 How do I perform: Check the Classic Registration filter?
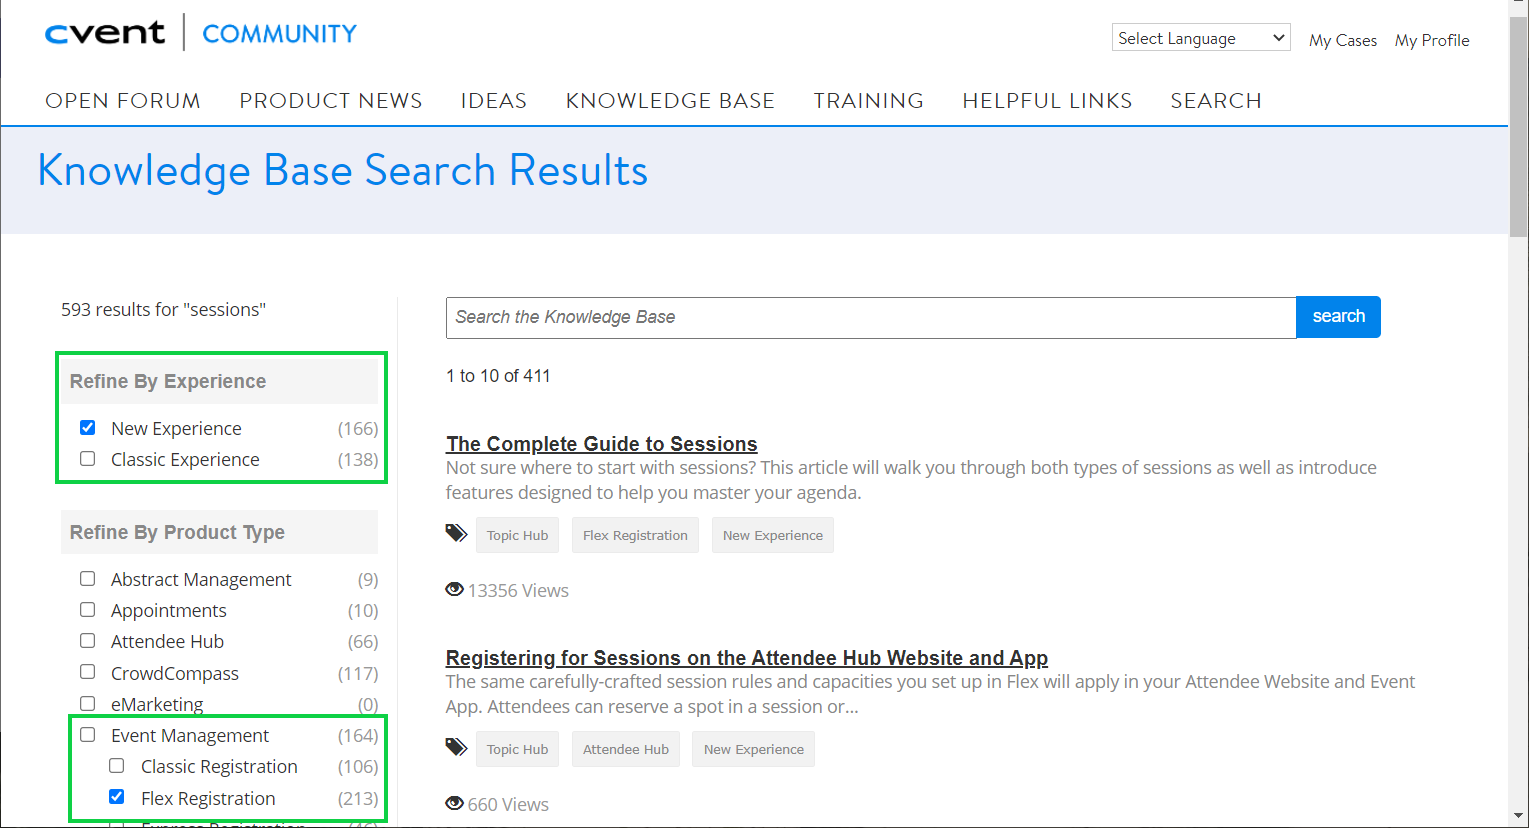pyautogui.click(x=117, y=766)
